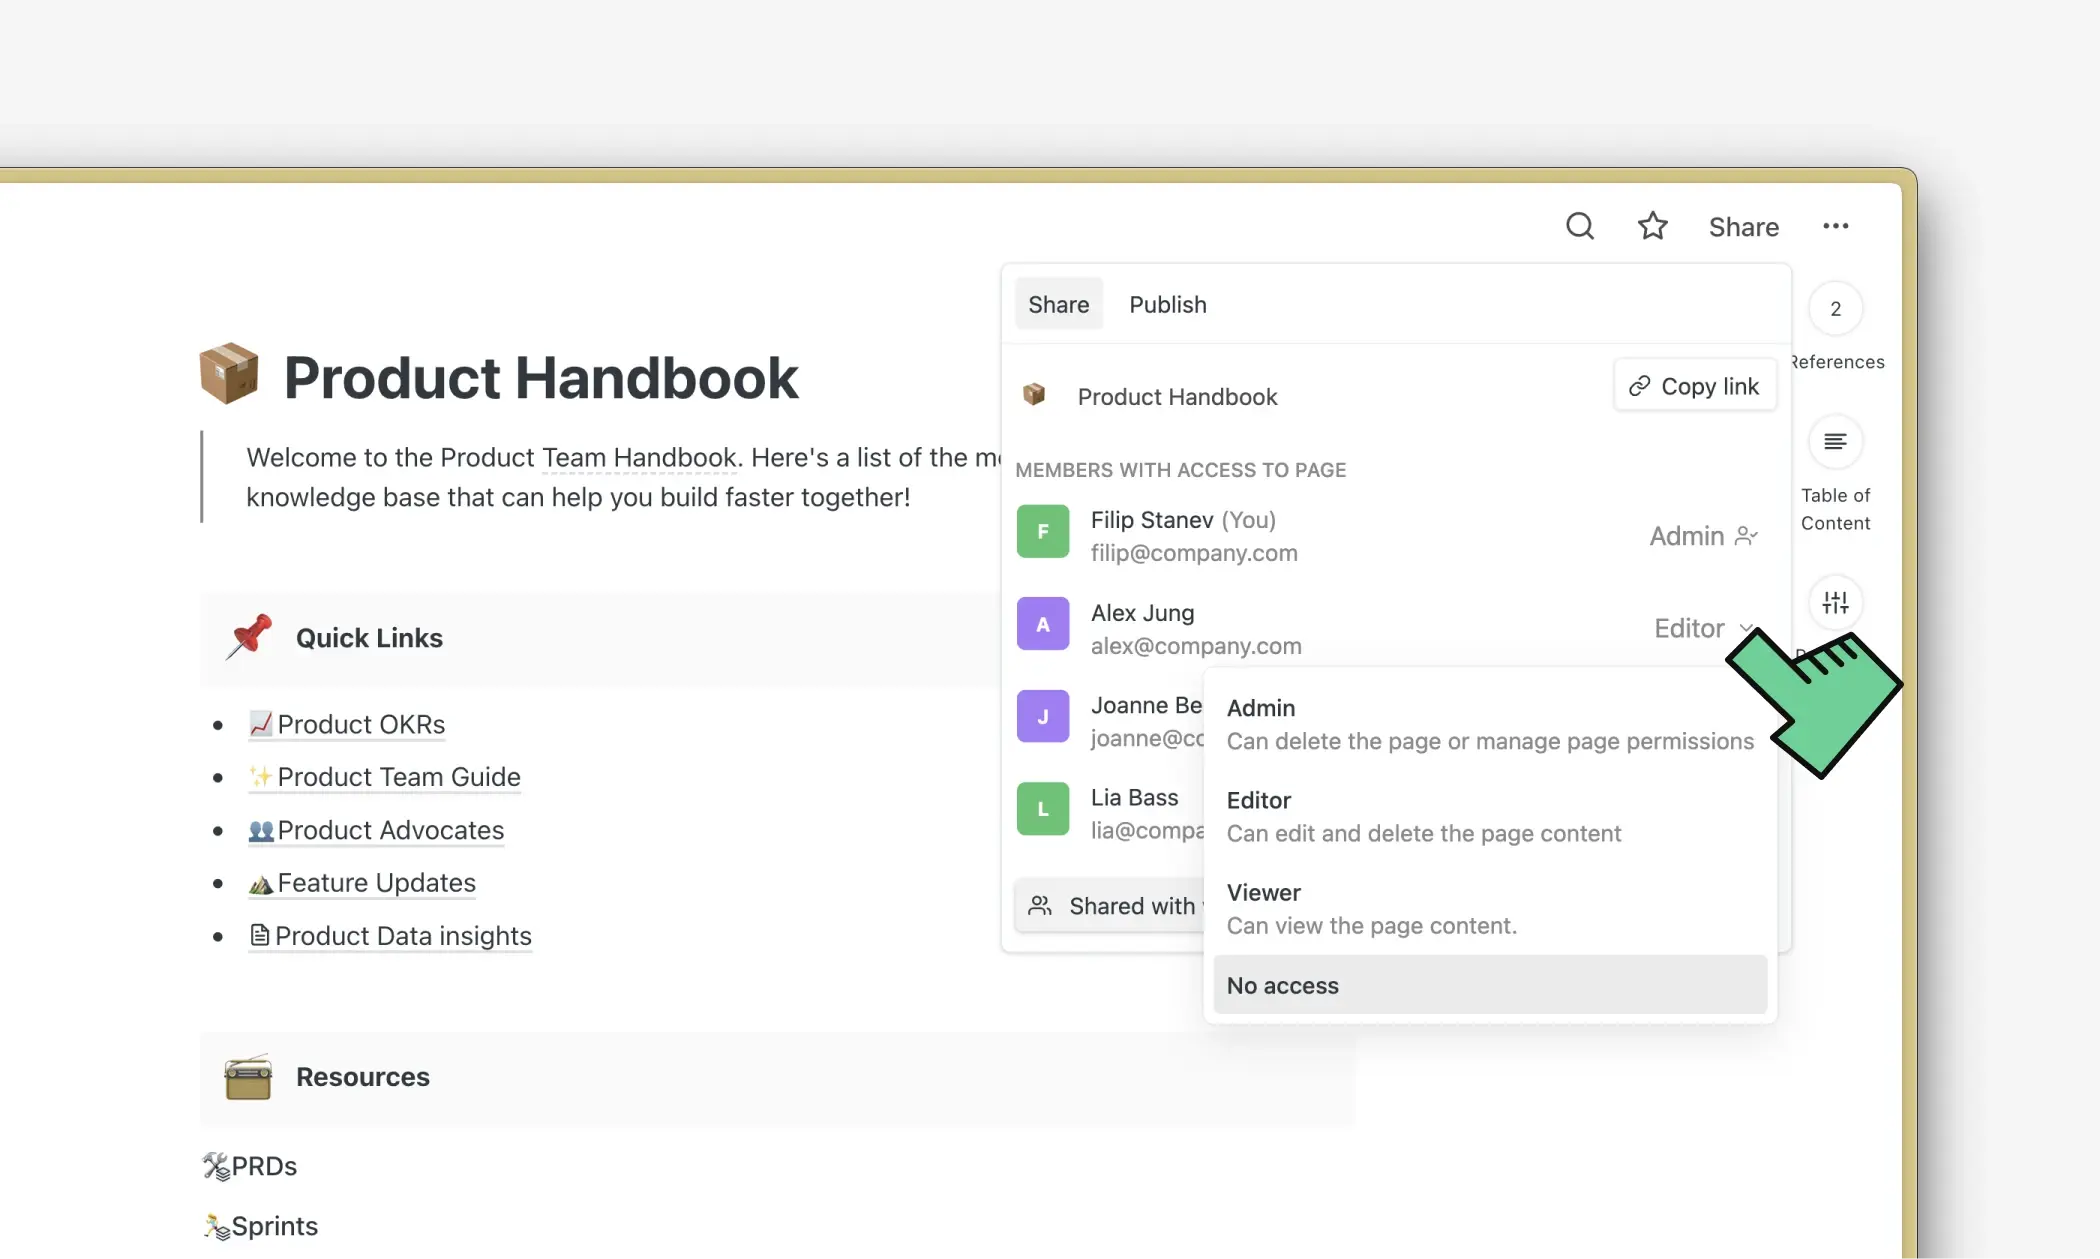Select the Share tab

pyautogui.click(x=1058, y=304)
